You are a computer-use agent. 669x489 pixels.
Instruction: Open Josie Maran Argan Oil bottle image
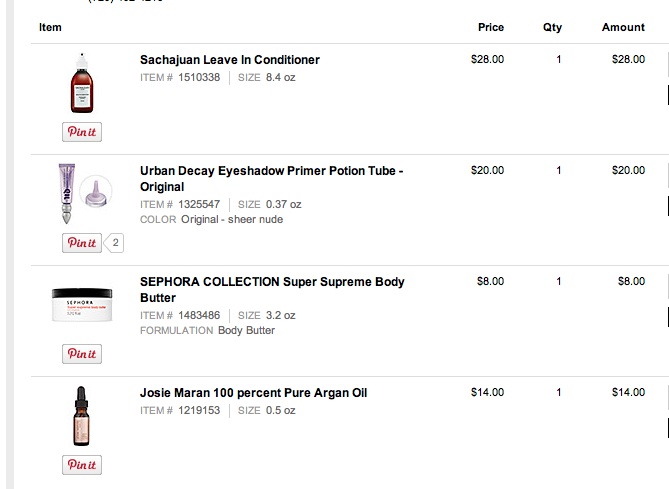(81, 416)
